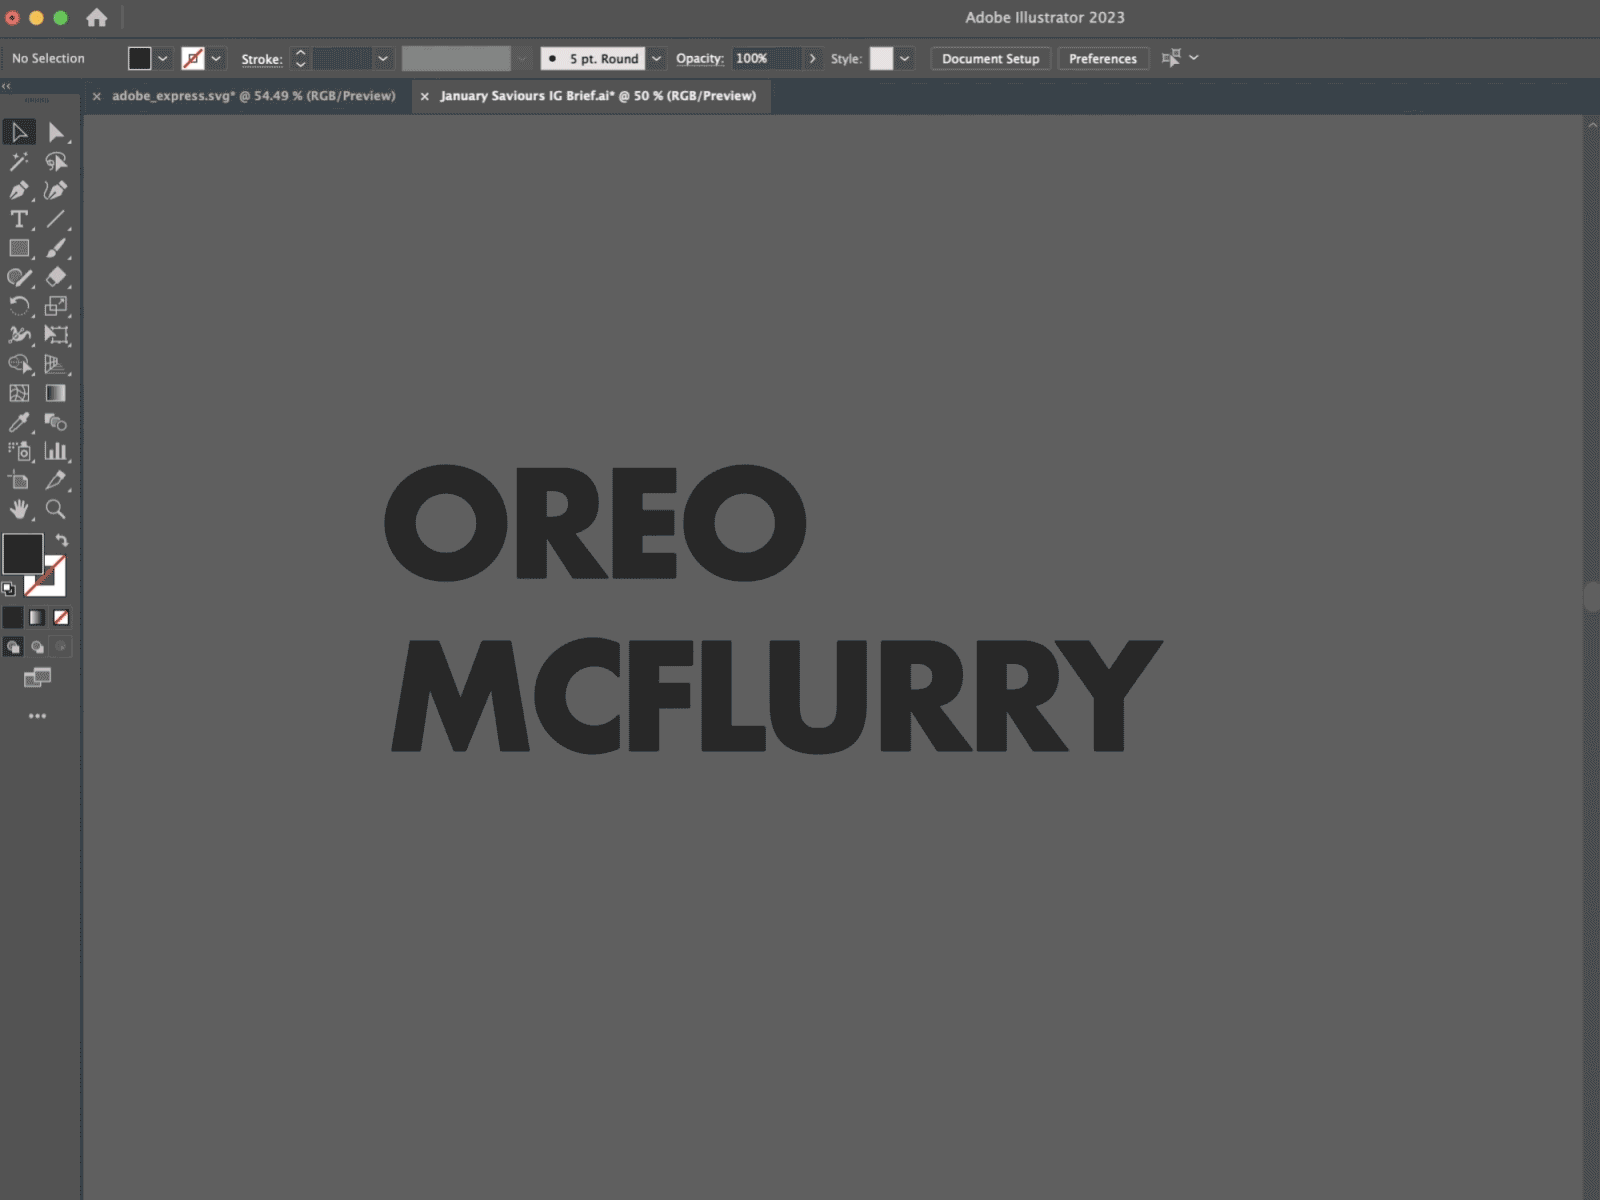Image resolution: width=1600 pixels, height=1200 pixels.
Task: Click the Opacity 100% field
Action: 766,58
